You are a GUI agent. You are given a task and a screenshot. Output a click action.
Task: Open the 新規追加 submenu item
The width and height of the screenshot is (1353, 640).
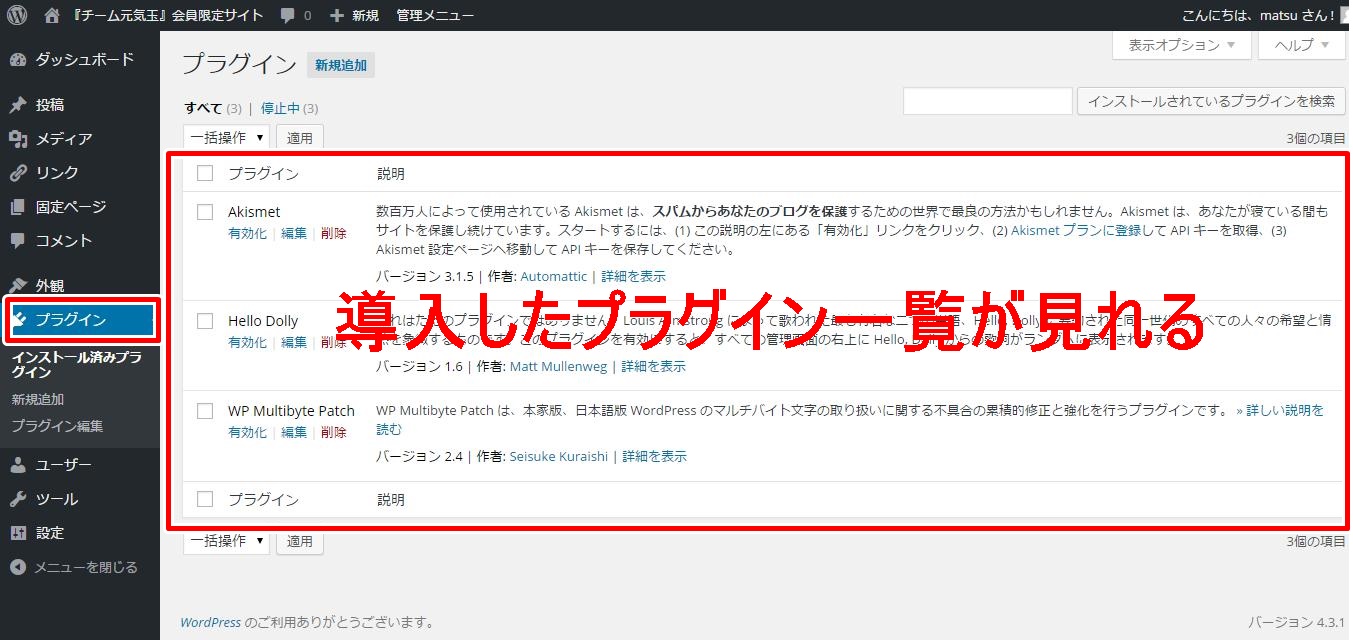point(38,399)
